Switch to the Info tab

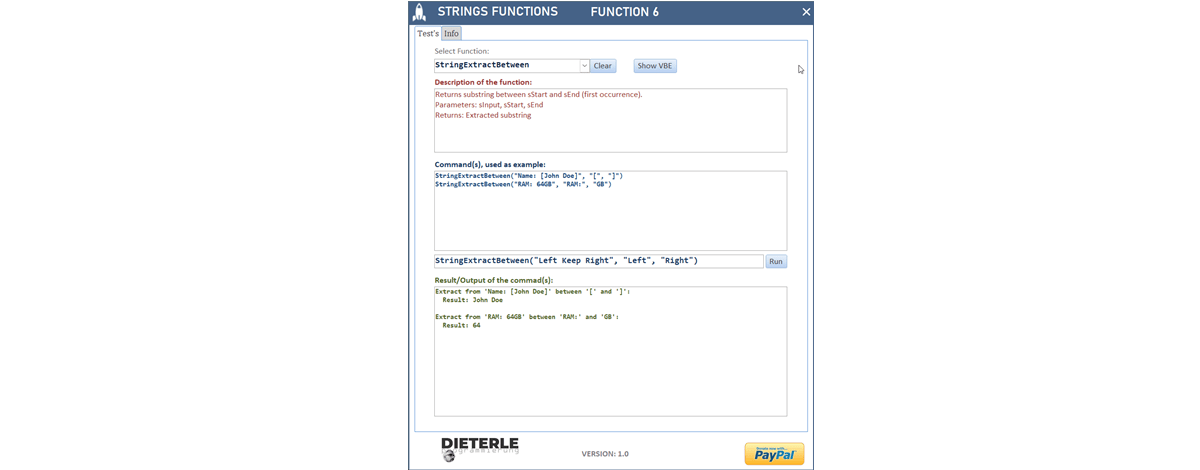[452, 33]
